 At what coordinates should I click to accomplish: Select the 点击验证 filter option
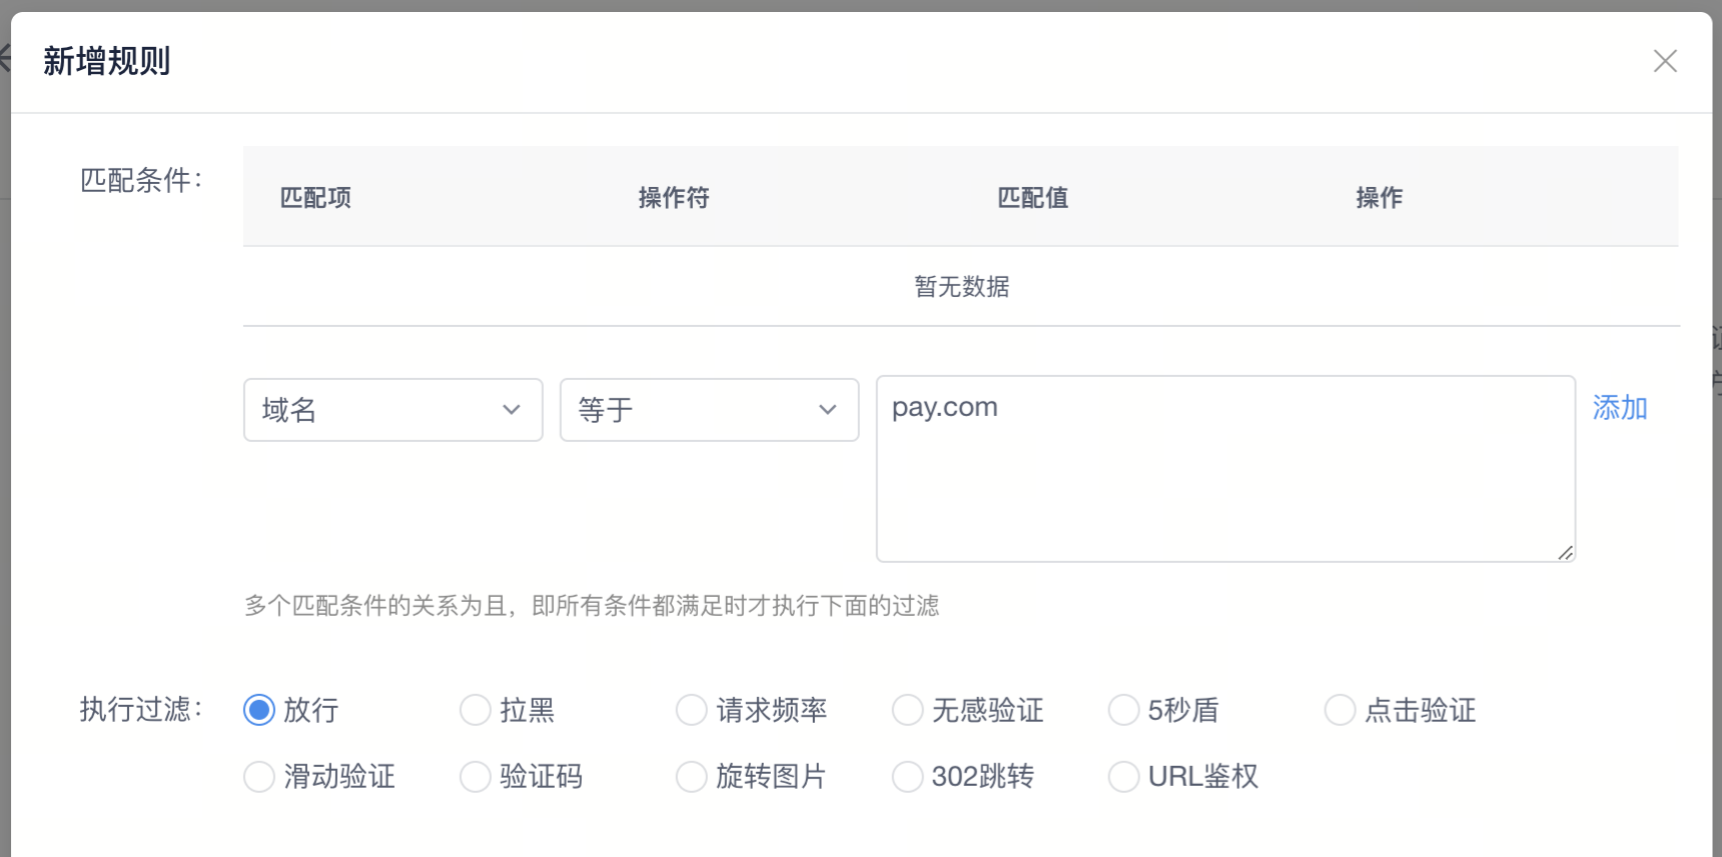tap(1340, 710)
